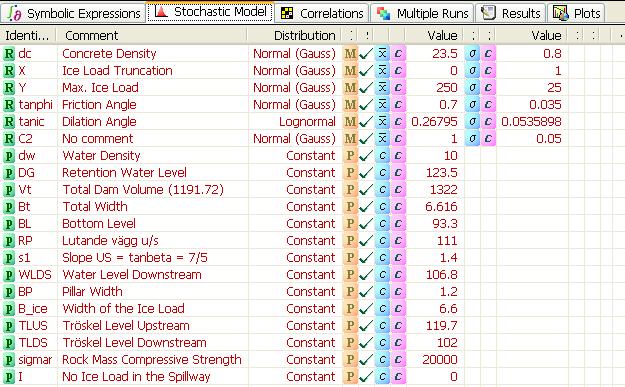This screenshot has height=387, width=625.
Task: Click the pink c icon in WLDS row
Action: point(398,275)
